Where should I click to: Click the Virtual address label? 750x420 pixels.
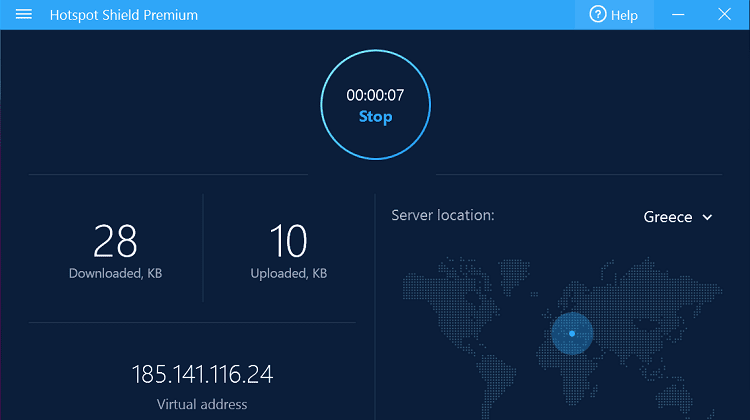(202, 404)
